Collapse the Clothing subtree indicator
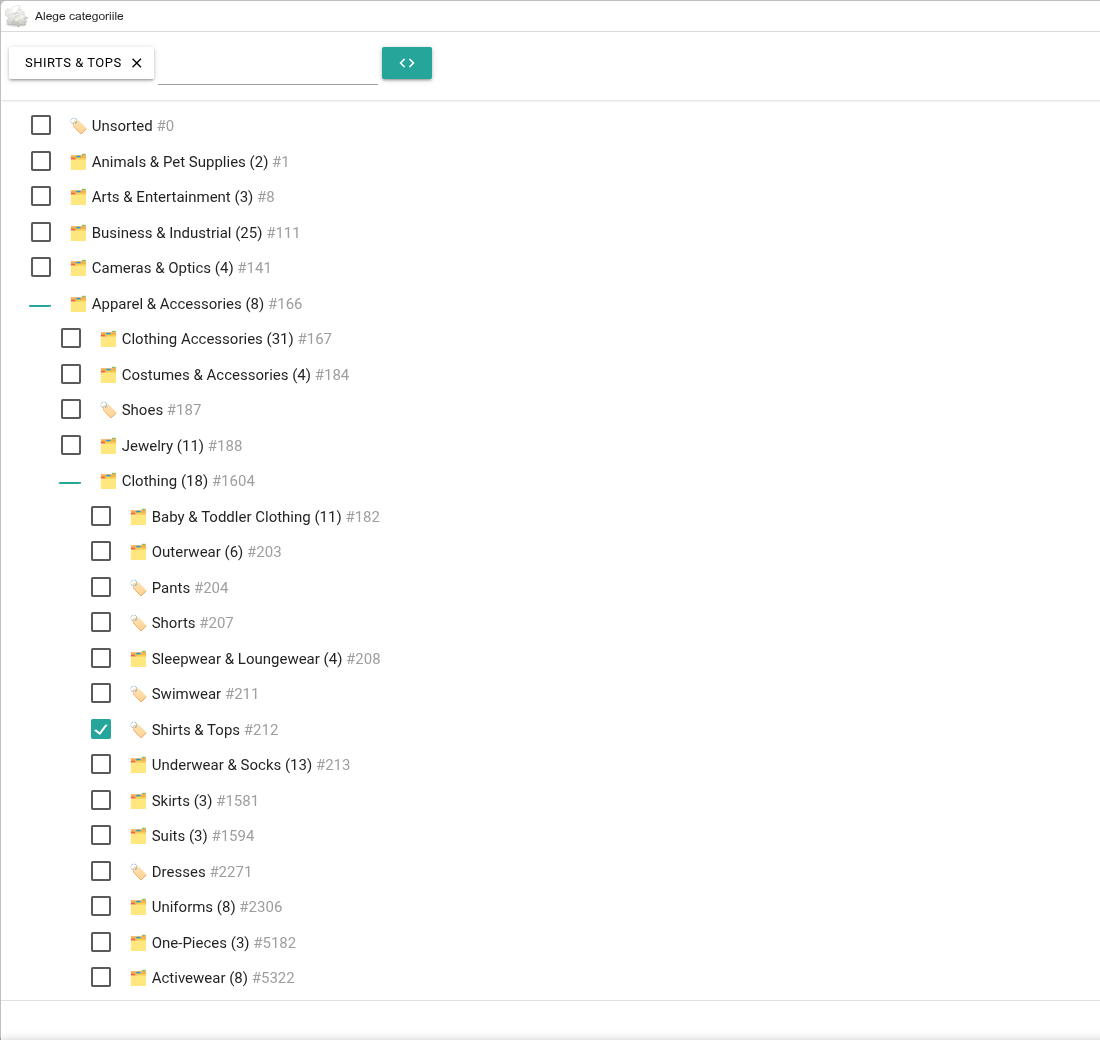 point(70,482)
